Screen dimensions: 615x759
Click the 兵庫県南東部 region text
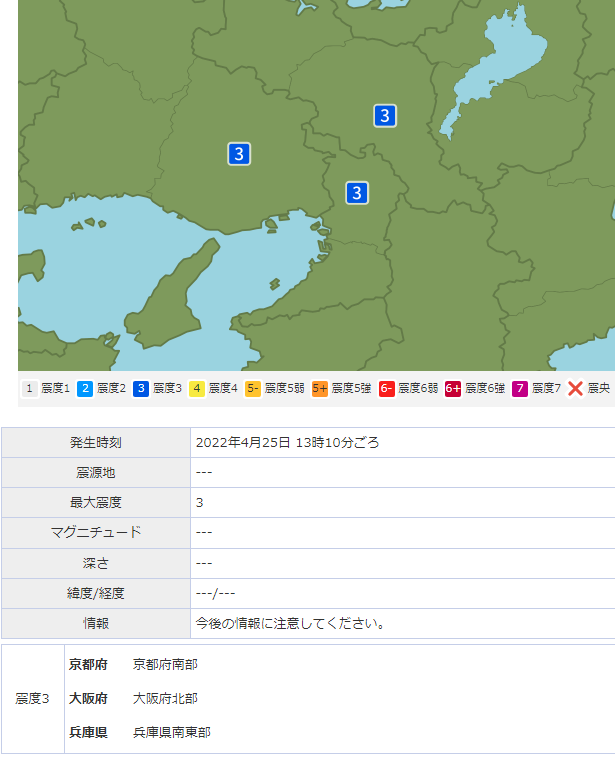[x=172, y=732]
